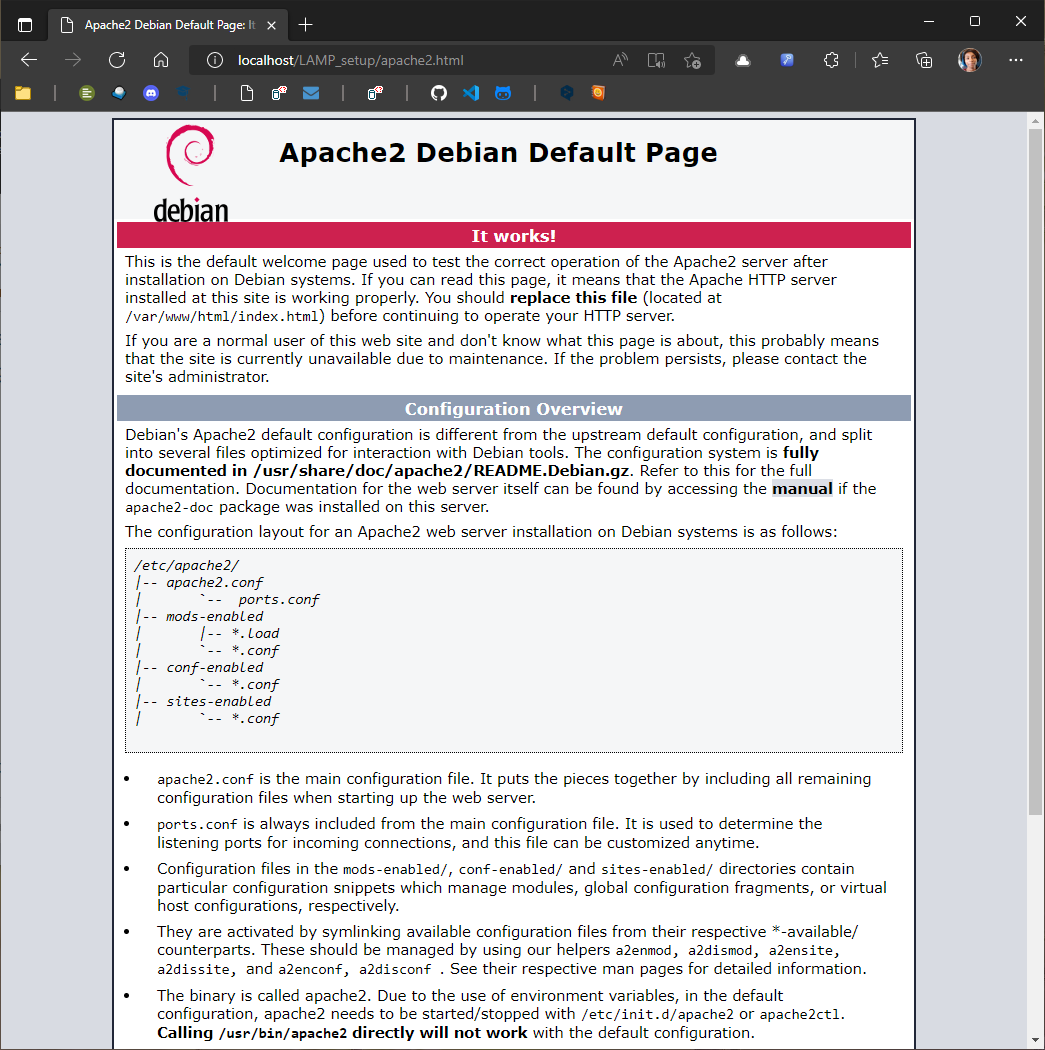Click the 'Apache2 Debian Default Page' title
This screenshot has height=1050, width=1045.
pos(498,153)
